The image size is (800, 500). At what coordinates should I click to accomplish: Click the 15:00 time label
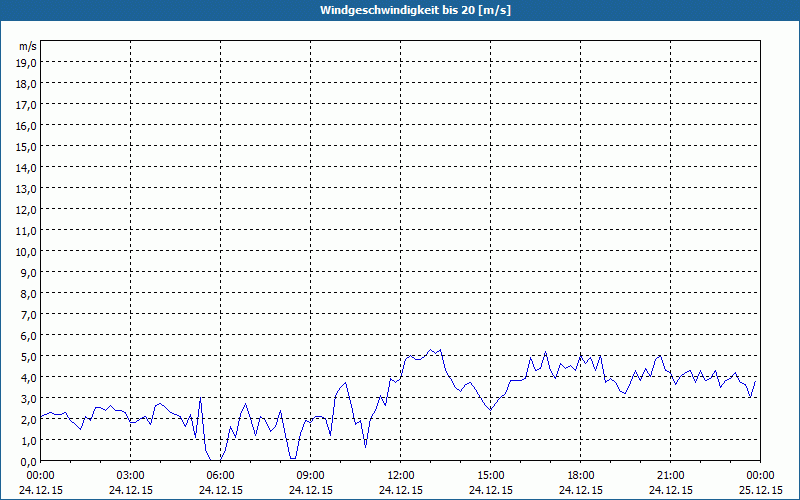click(x=491, y=476)
